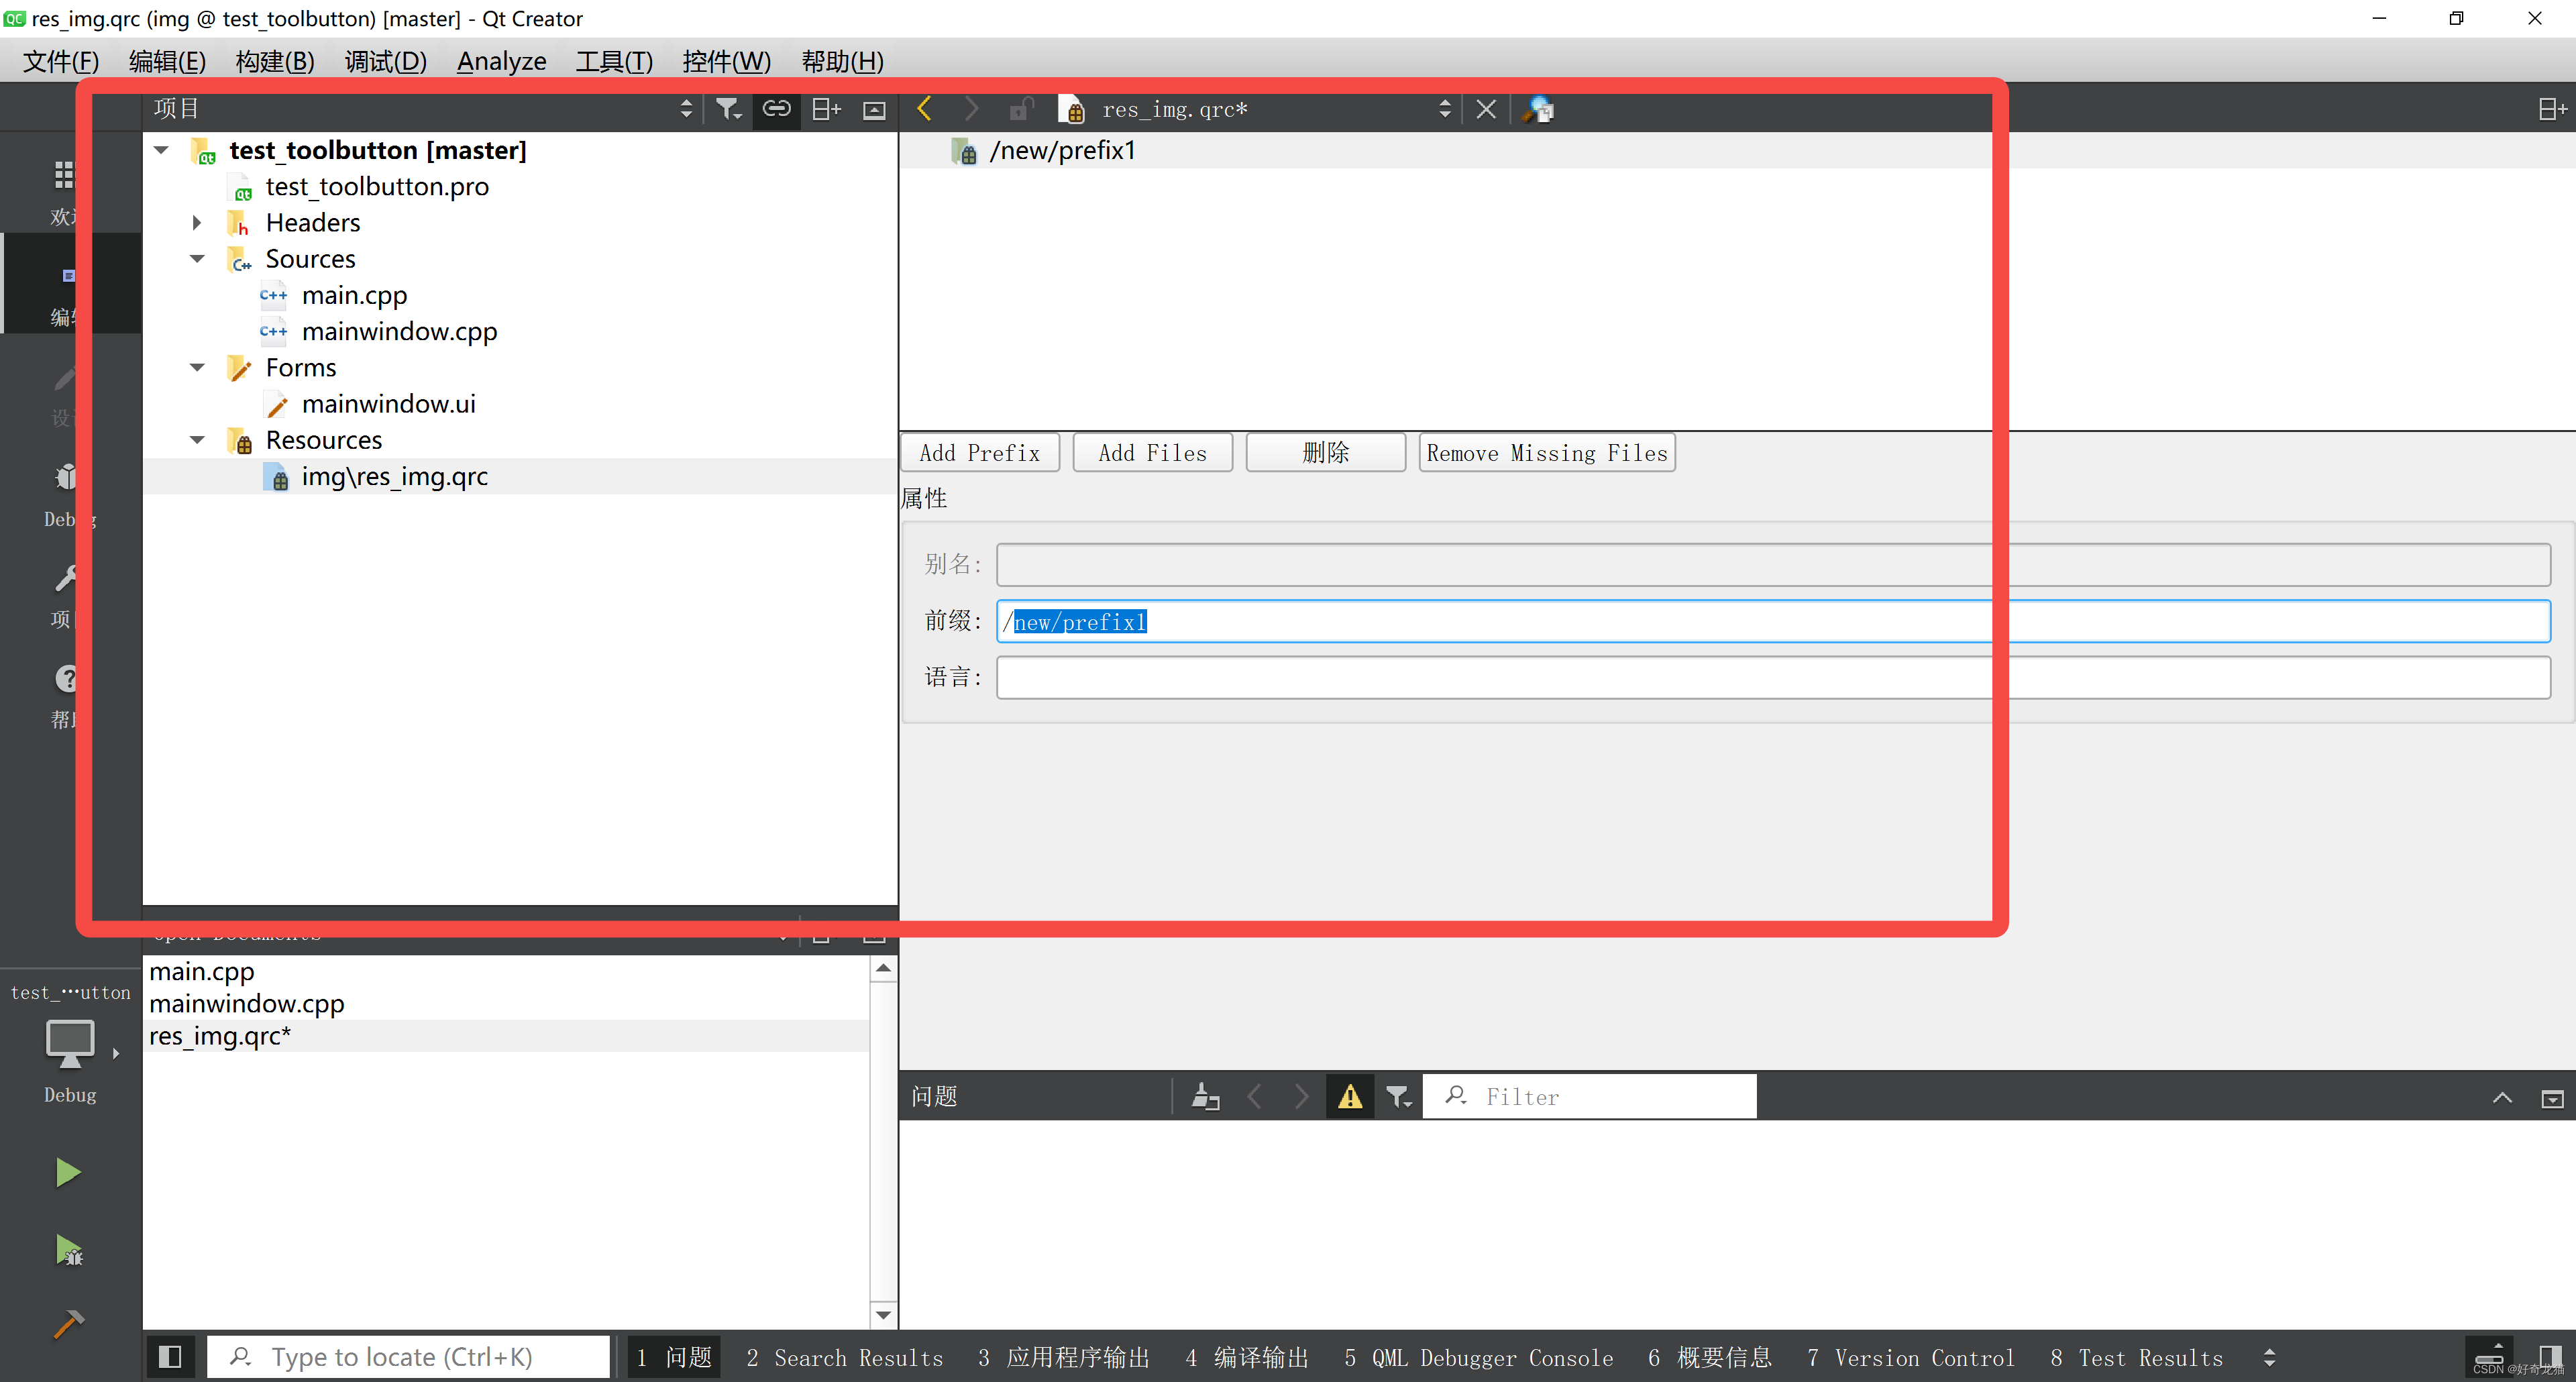Viewport: 2576px width, 1382px height.
Task: Close the res_img.qrc document with X
Action: point(1486,109)
